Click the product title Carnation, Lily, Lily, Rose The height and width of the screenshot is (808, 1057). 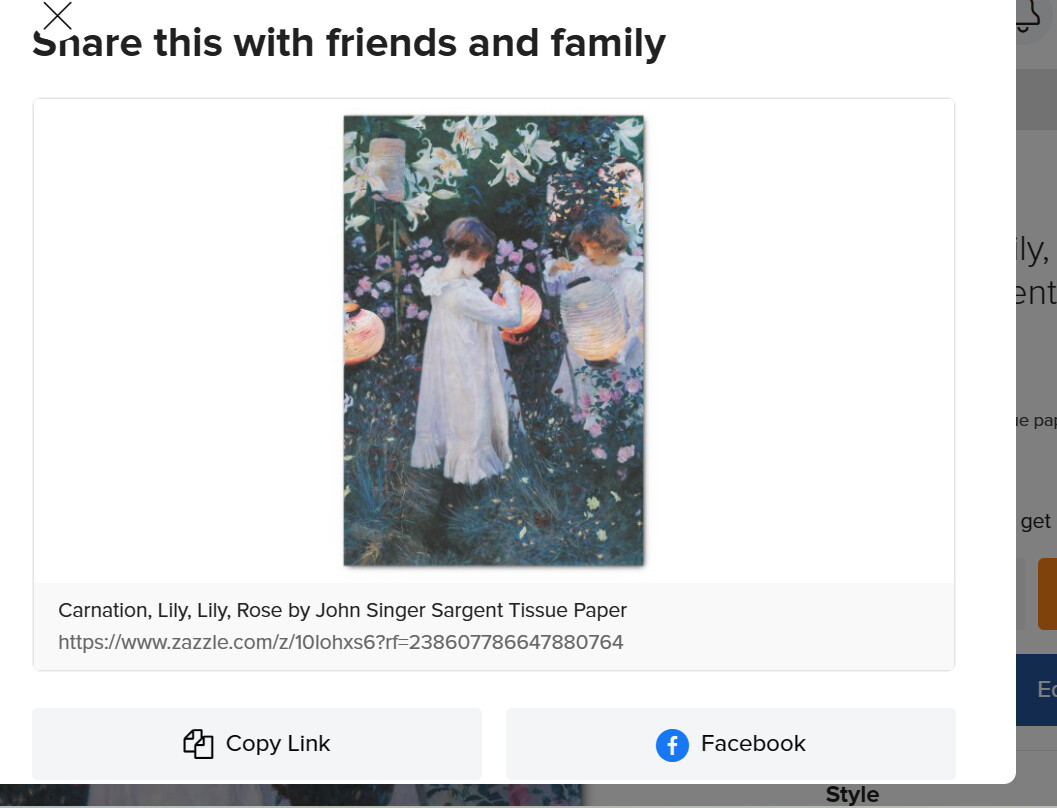click(x=342, y=610)
